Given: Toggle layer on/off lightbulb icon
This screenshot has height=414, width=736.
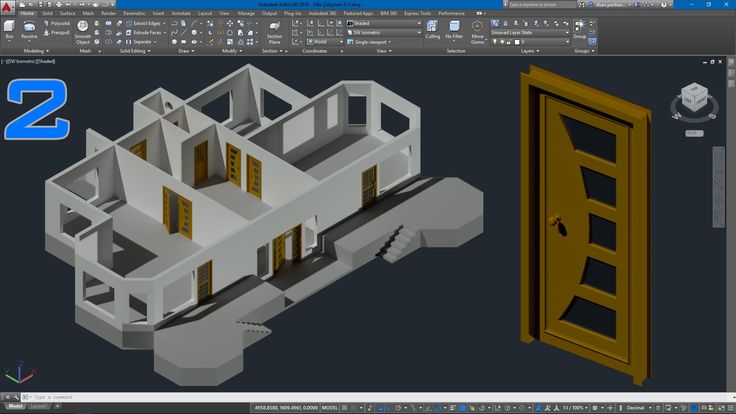Looking at the screenshot, I should click(x=494, y=42).
